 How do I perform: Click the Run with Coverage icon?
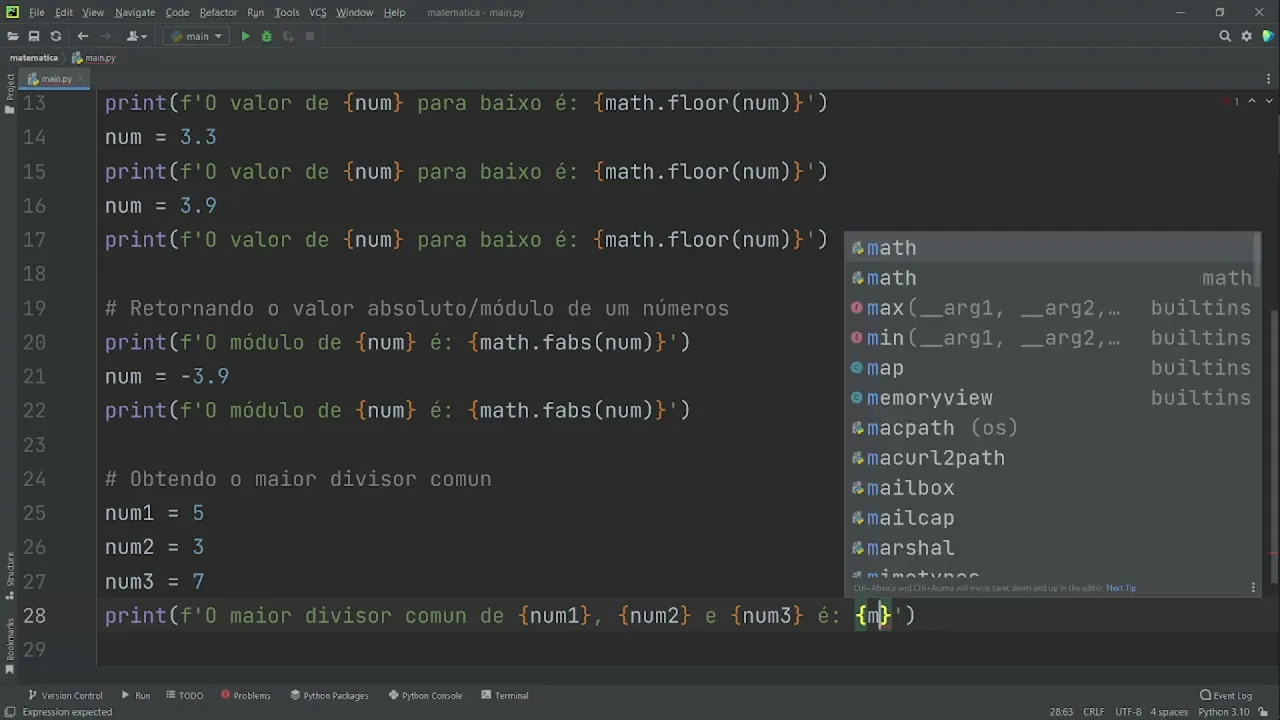pyautogui.click(x=289, y=36)
